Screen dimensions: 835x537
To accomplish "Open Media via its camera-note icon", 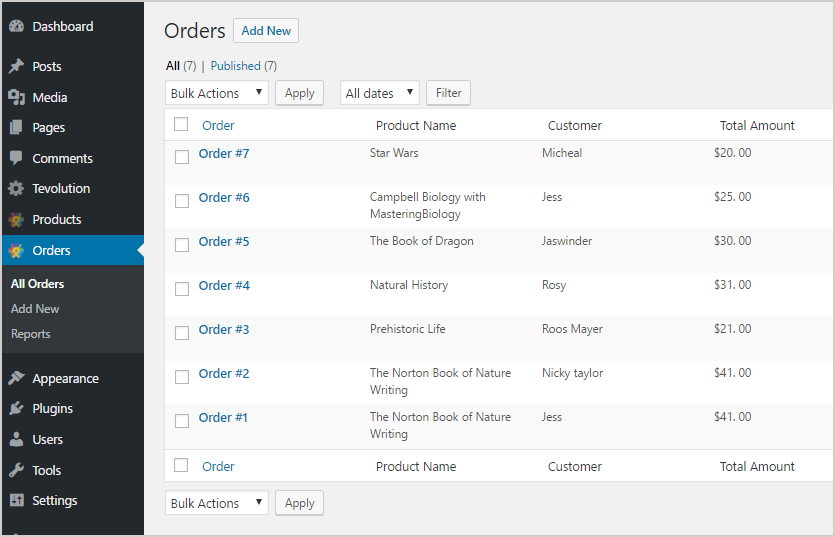I will [17, 97].
